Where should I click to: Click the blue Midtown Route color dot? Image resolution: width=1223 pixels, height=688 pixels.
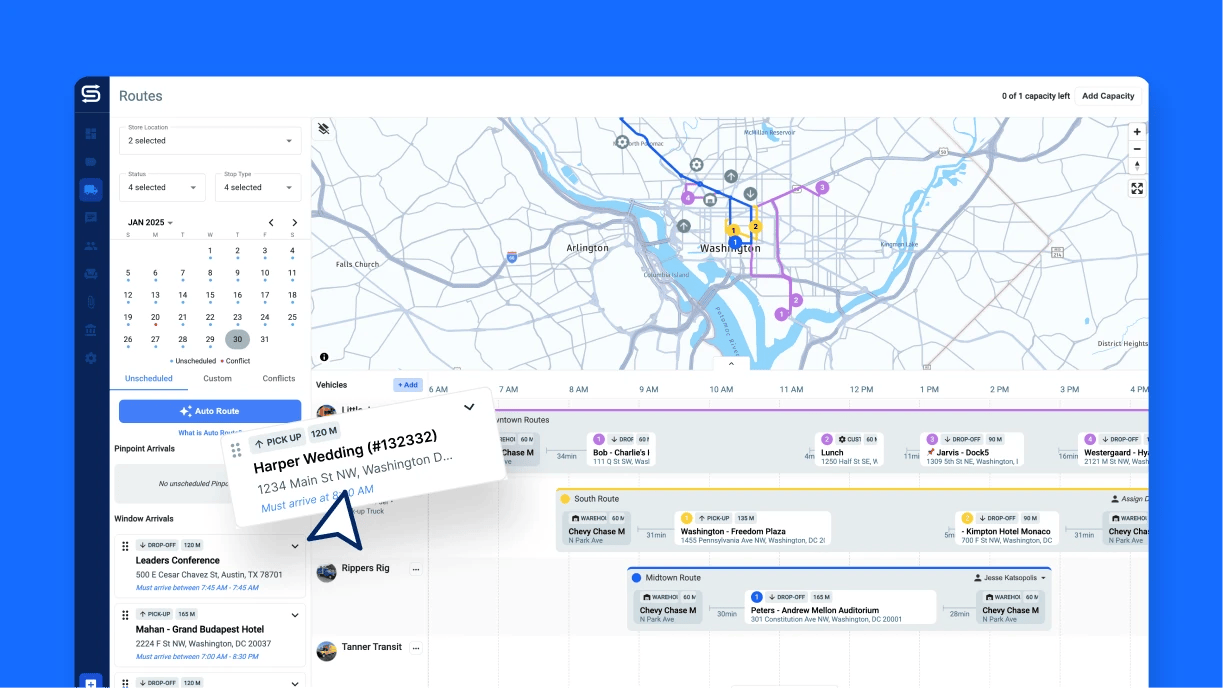pyautogui.click(x=636, y=578)
